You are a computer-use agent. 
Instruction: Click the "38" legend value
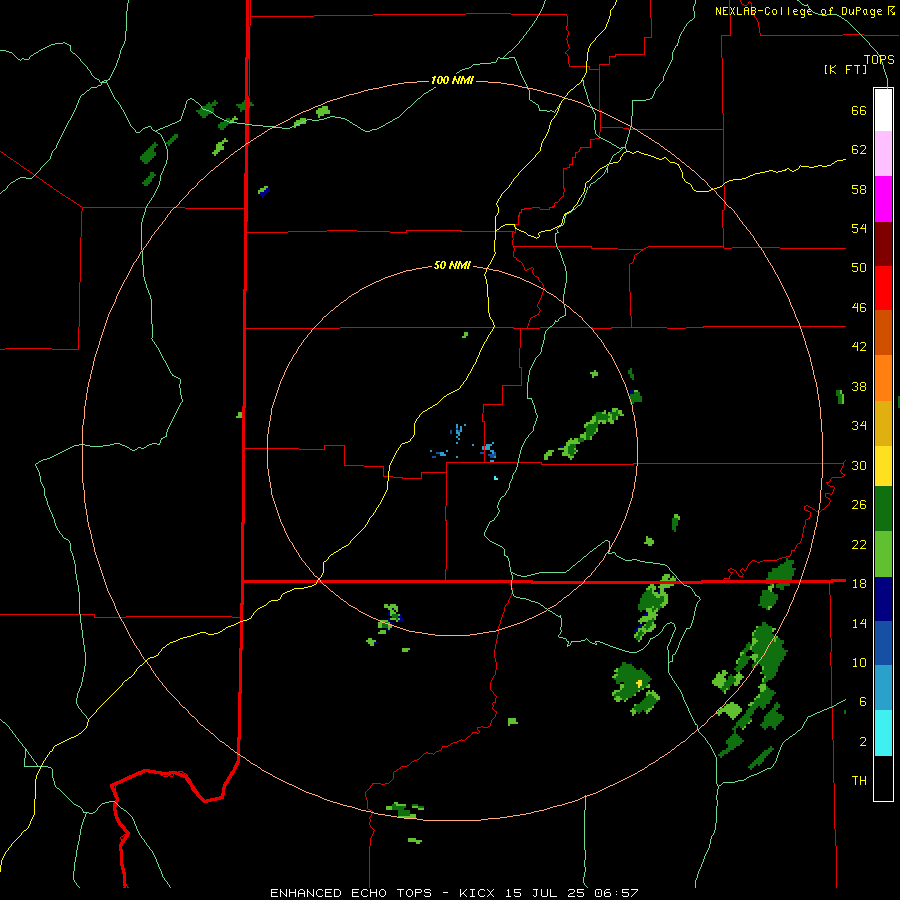click(859, 386)
